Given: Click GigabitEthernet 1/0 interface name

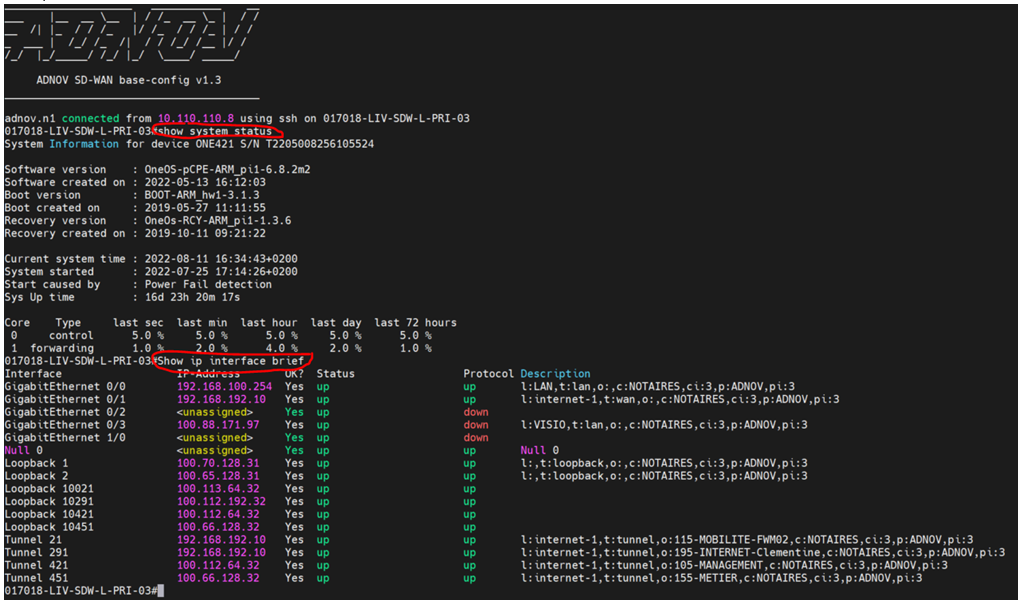Looking at the screenshot, I should tap(65, 438).
